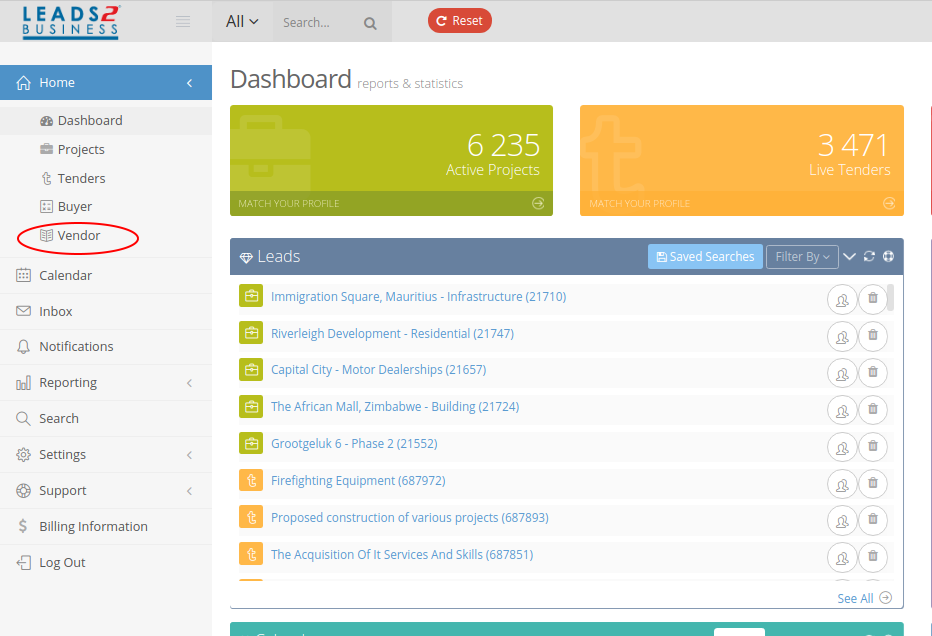The width and height of the screenshot is (932, 636).
Task: Toggle the sidebar hamburger menu
Action: (183, 22)
